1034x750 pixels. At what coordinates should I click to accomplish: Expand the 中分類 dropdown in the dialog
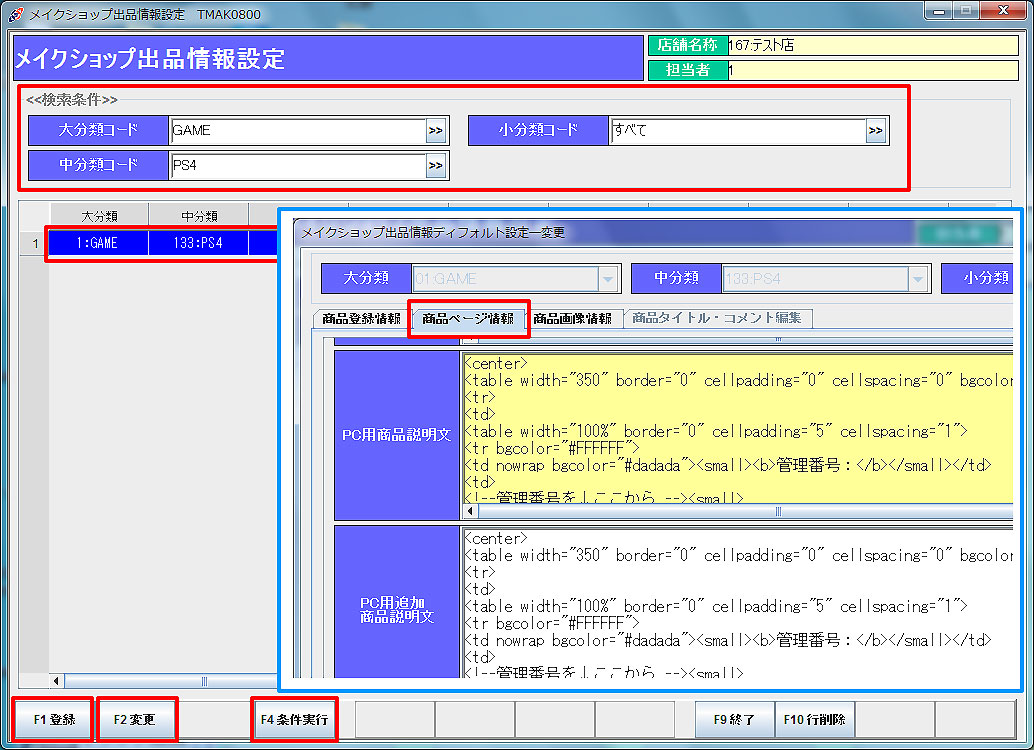pyautogui.click(x=917, y=279)
